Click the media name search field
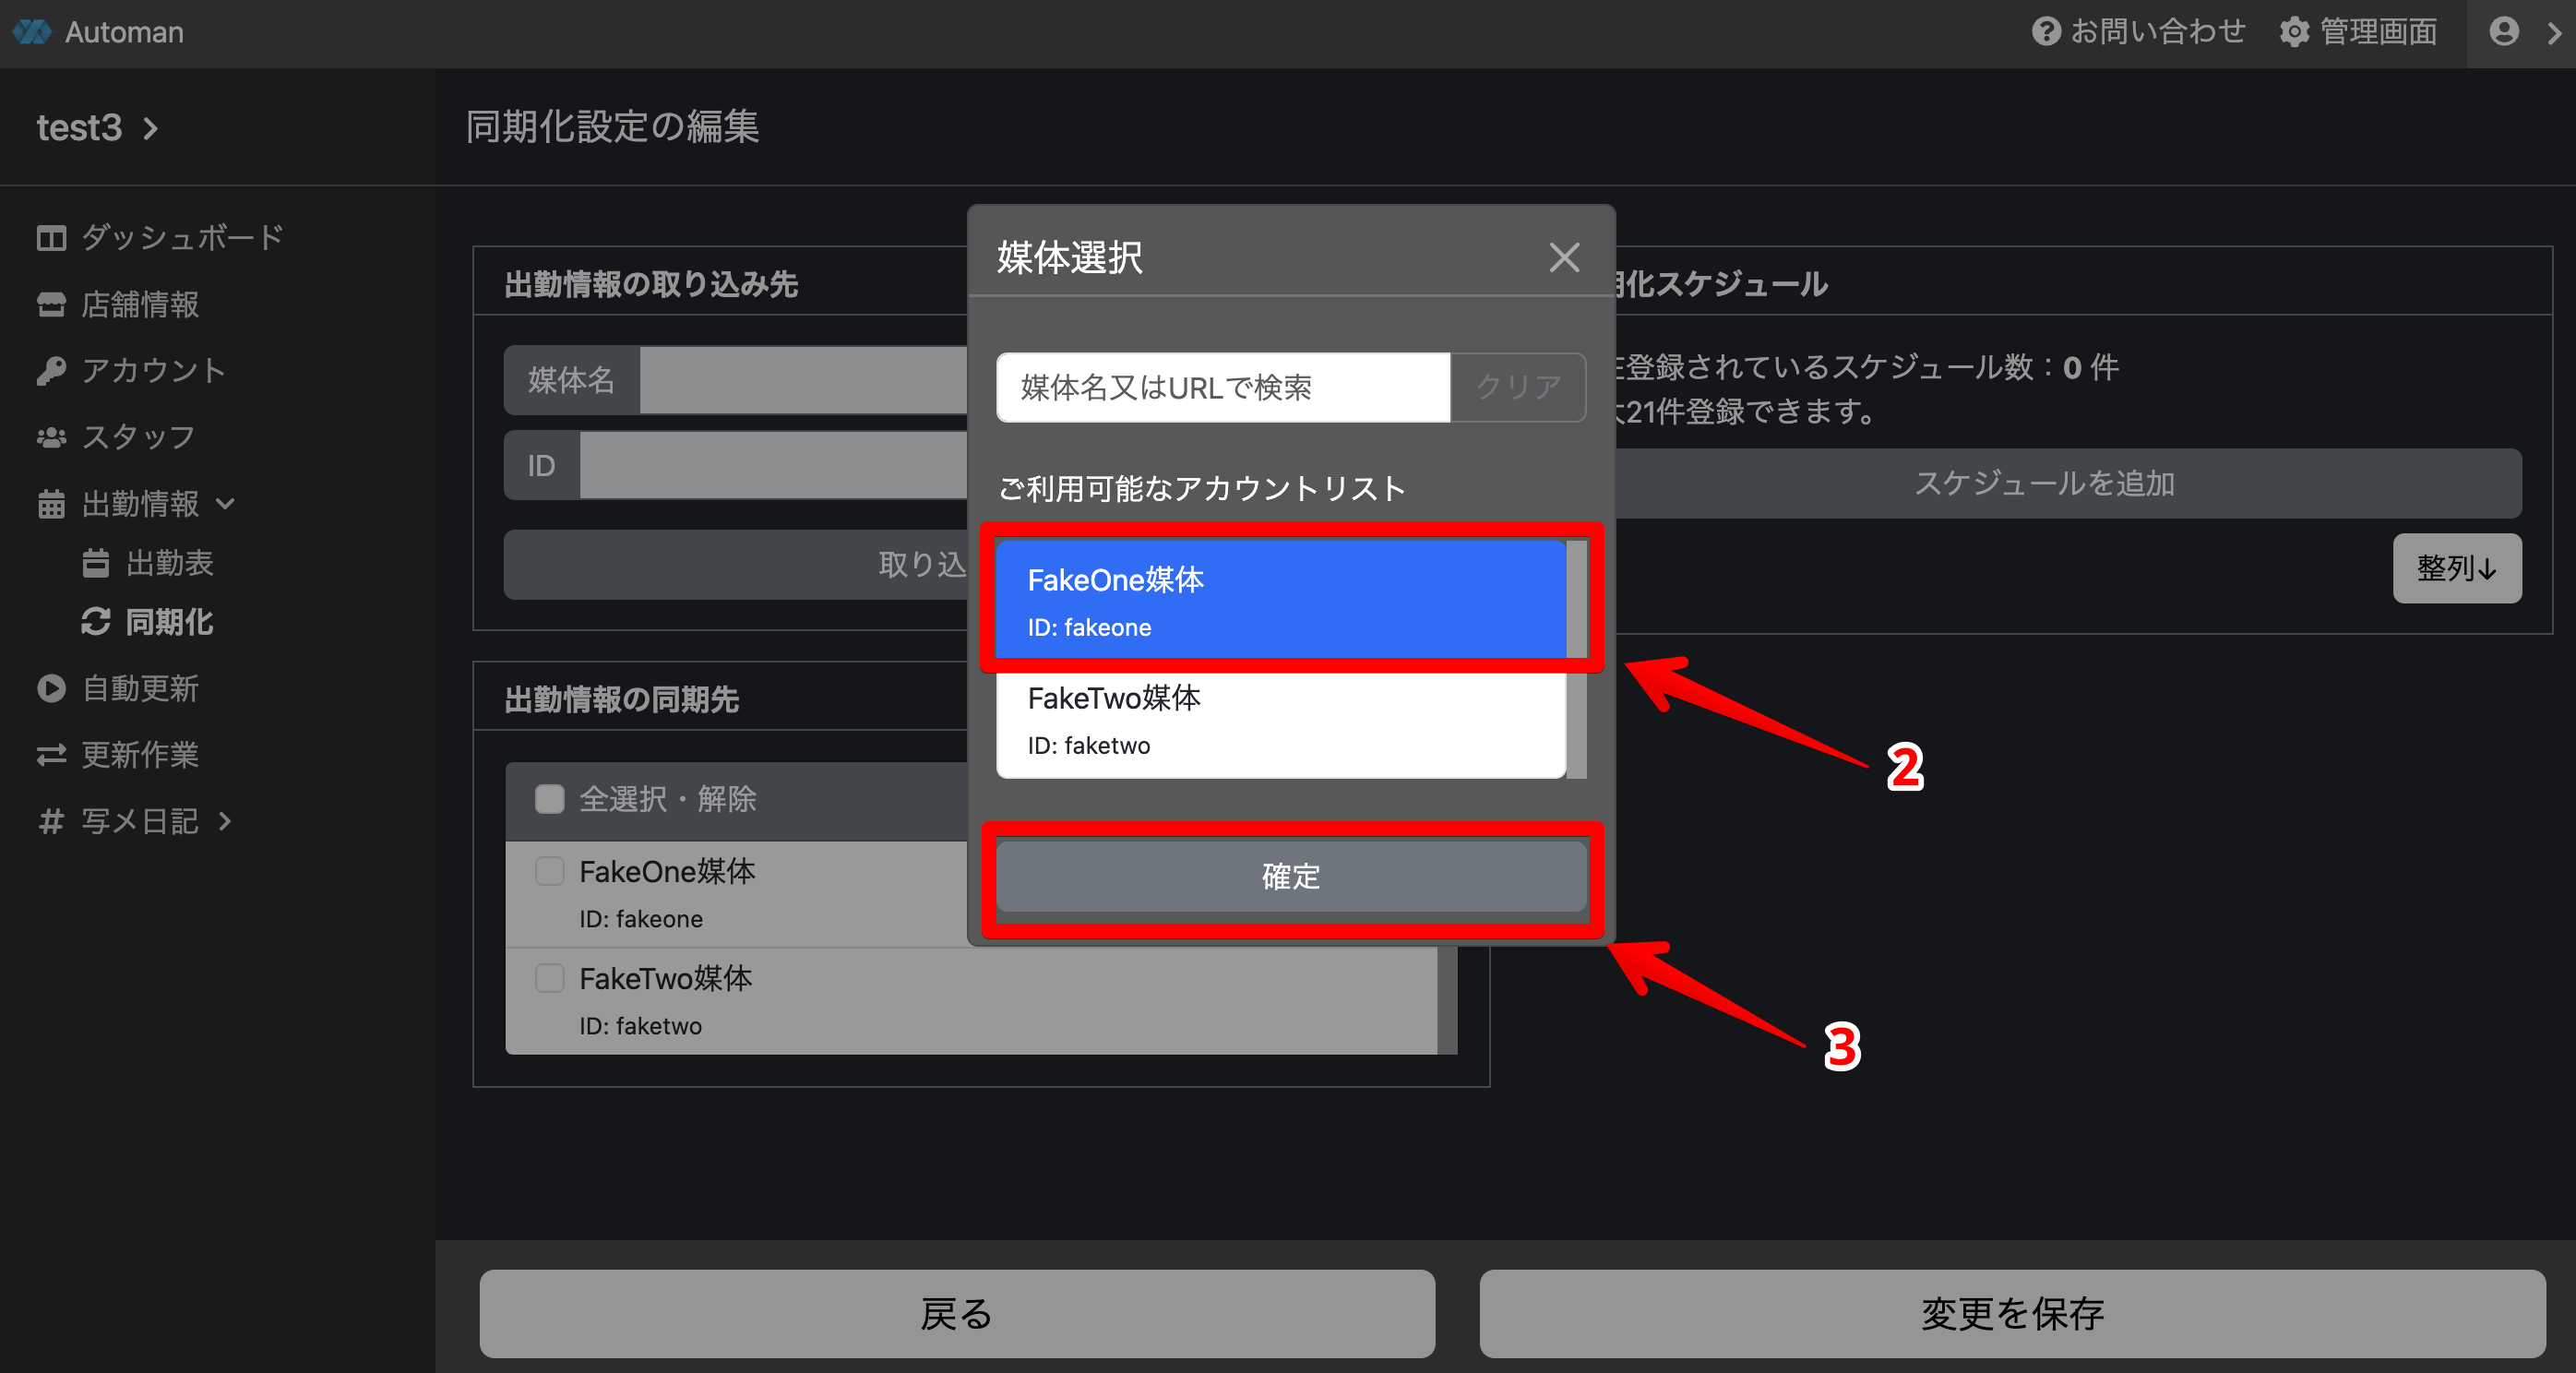2576x1373 pixels. (1222, 387)
